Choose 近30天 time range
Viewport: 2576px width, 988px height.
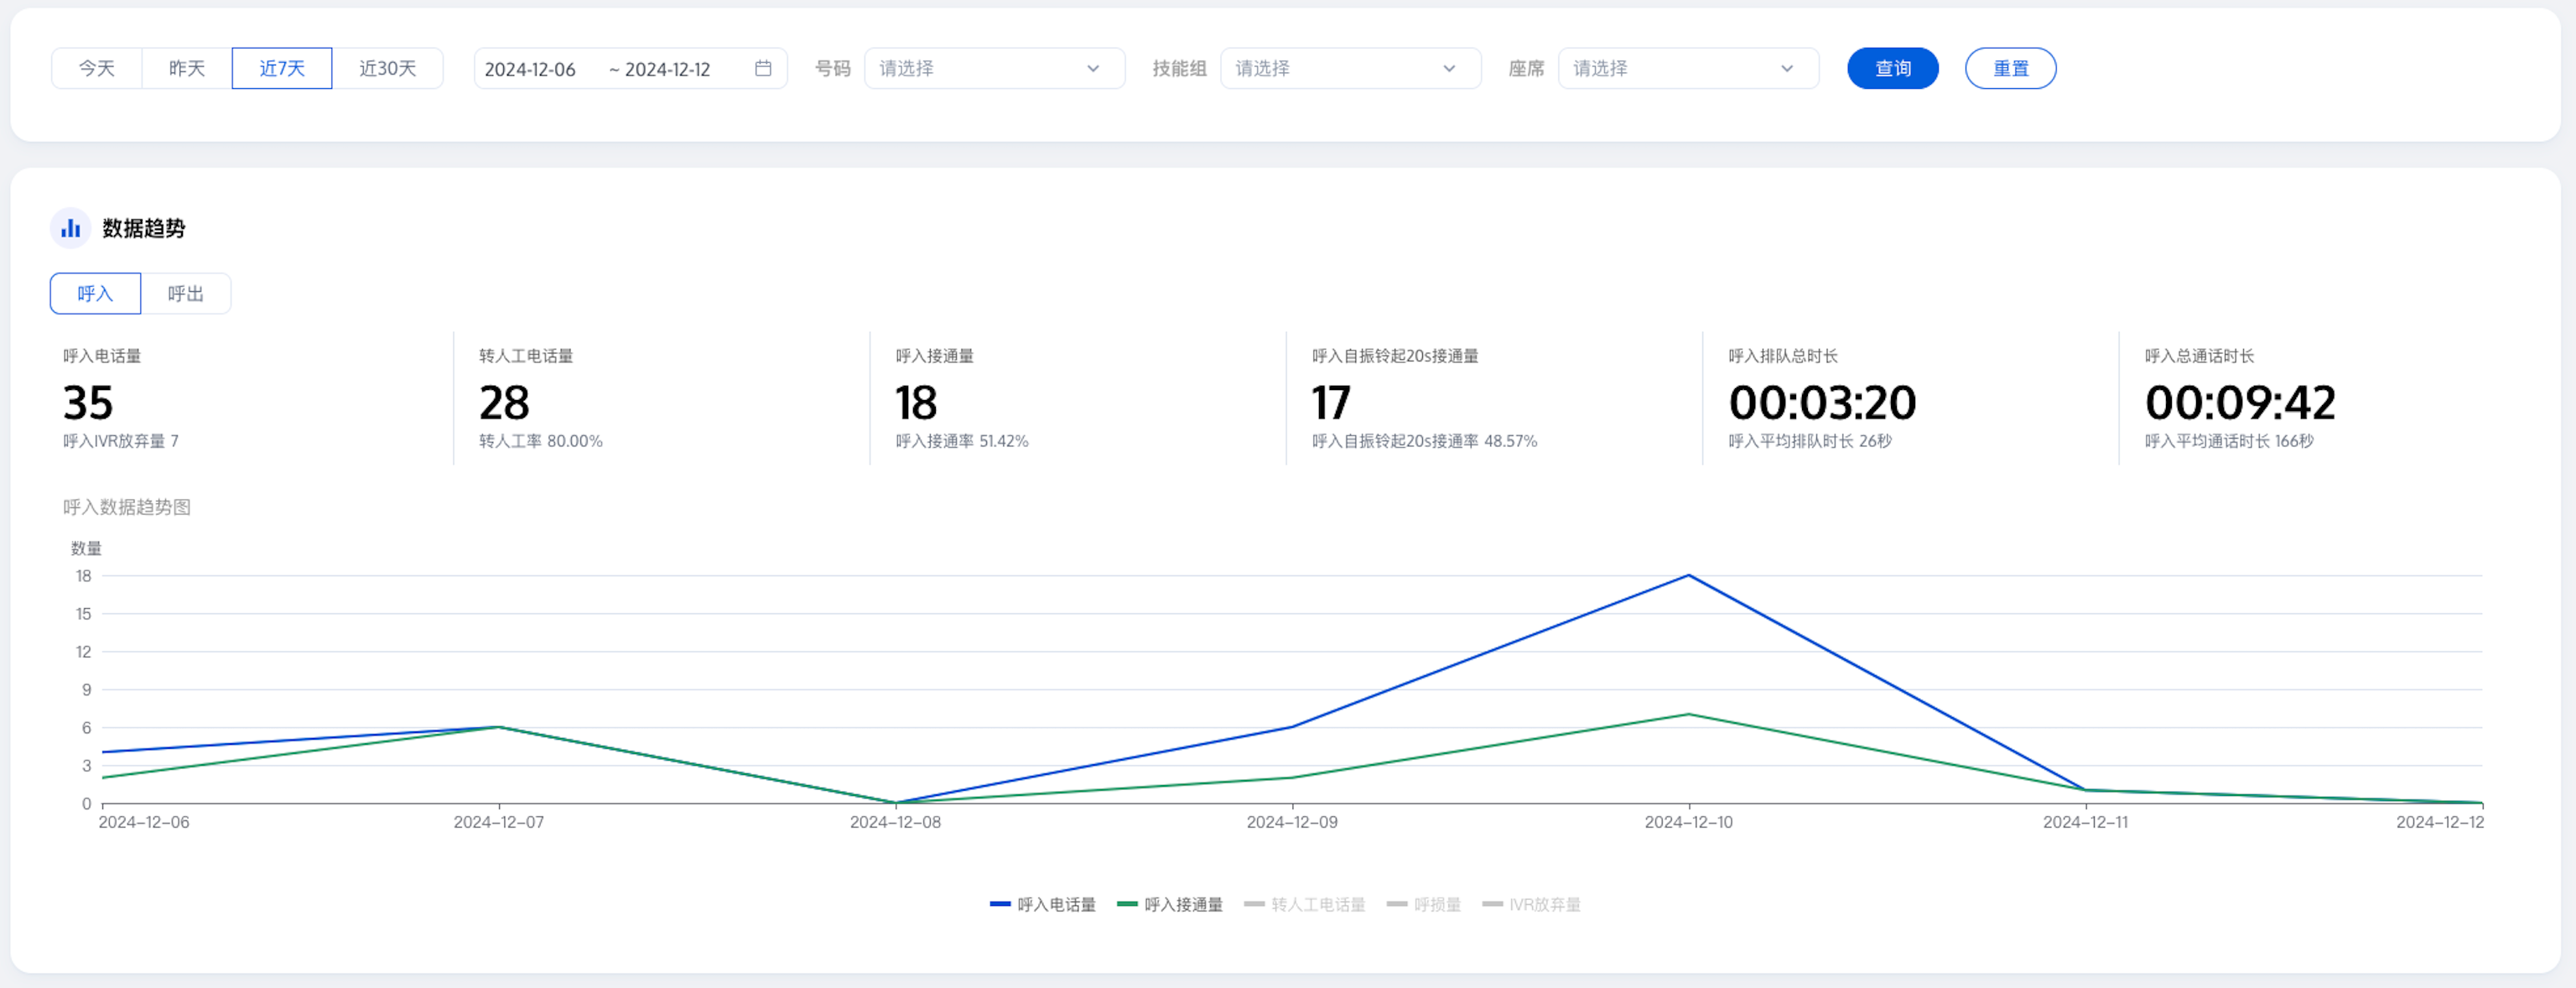click(x=388, y=68)
